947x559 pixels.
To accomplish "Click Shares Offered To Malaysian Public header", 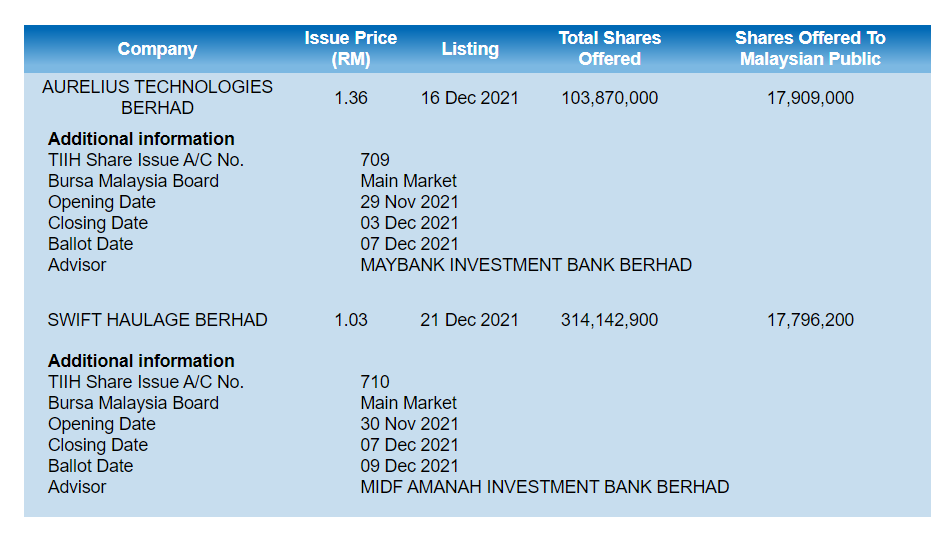I will [810, 49].
